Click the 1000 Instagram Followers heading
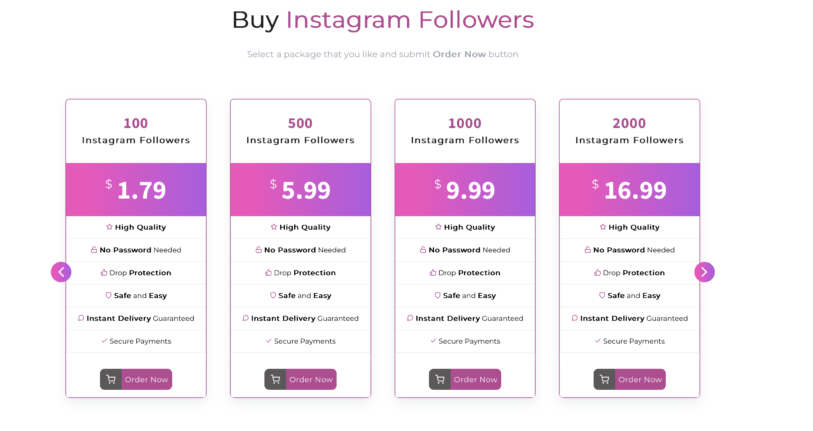 click(465, 131)
